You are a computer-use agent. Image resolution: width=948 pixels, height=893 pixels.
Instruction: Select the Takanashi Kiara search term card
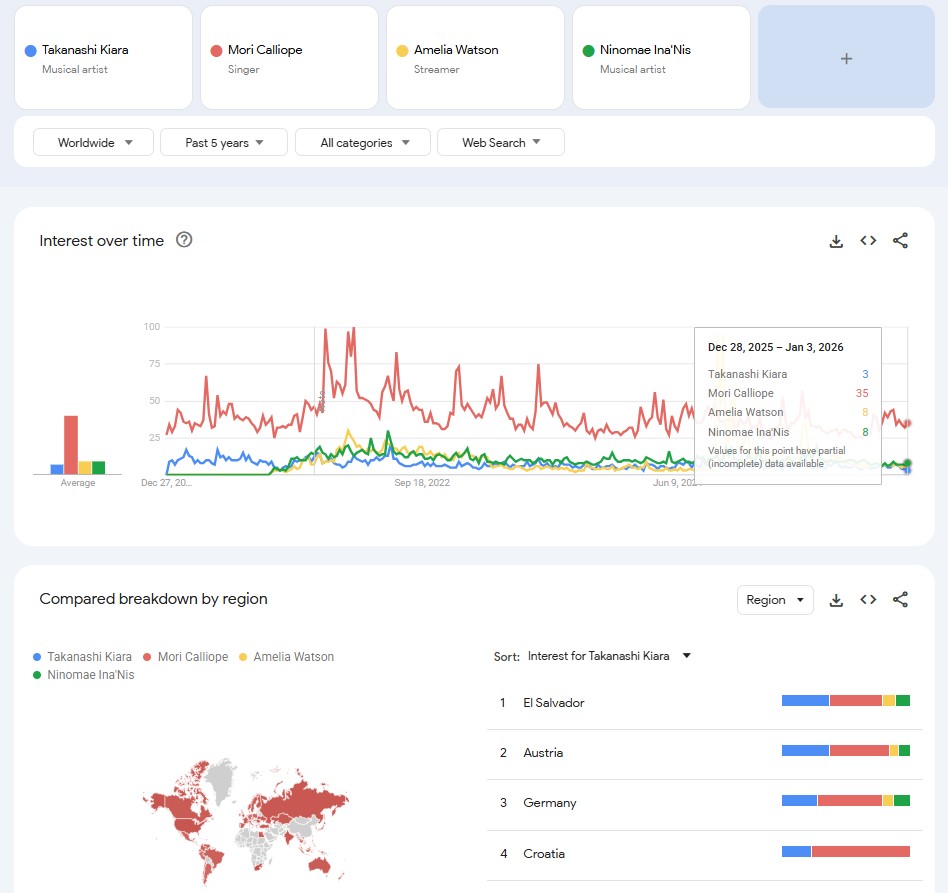point(103,58)
